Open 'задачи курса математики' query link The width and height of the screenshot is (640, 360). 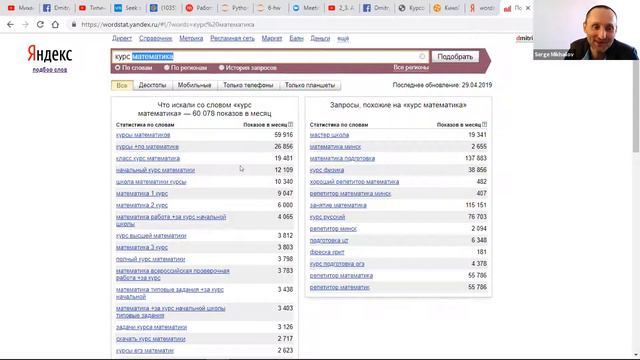(151, 327)
